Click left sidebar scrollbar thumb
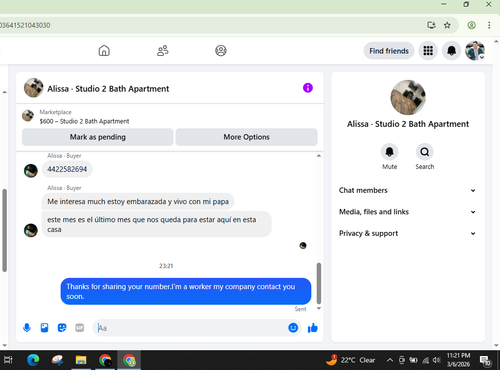Screen dimensions: 500x370 [x=4, y=230]
